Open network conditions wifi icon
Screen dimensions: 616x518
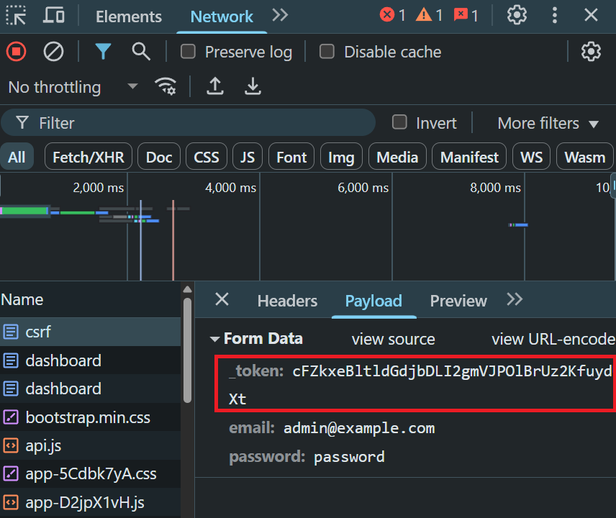point(166,87)
